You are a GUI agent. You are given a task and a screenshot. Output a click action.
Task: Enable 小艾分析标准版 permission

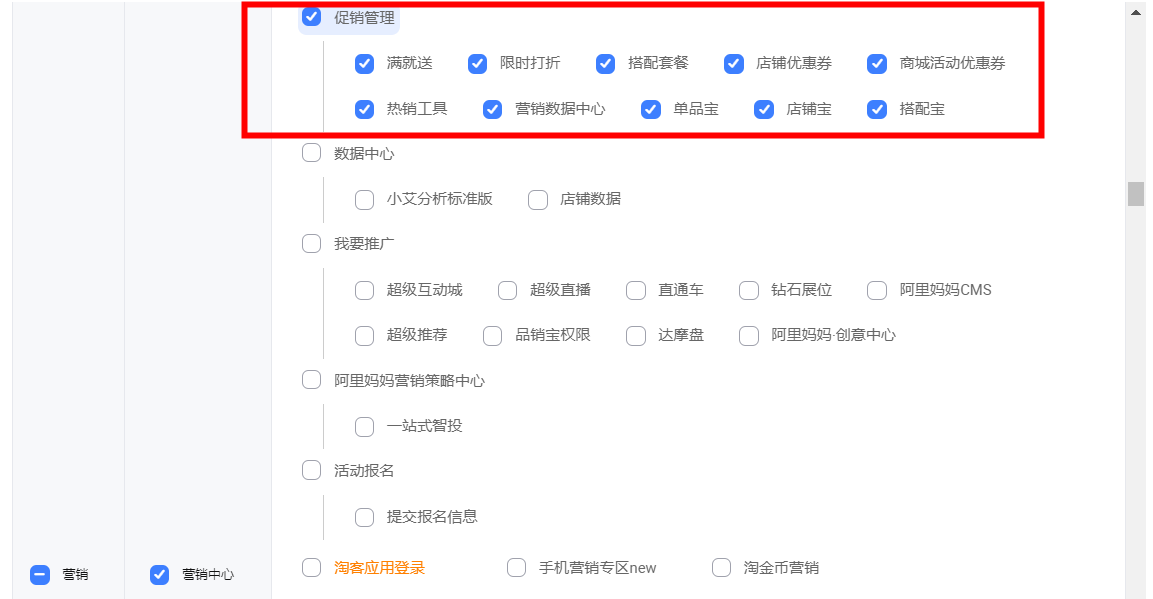(x=365, y=199)
